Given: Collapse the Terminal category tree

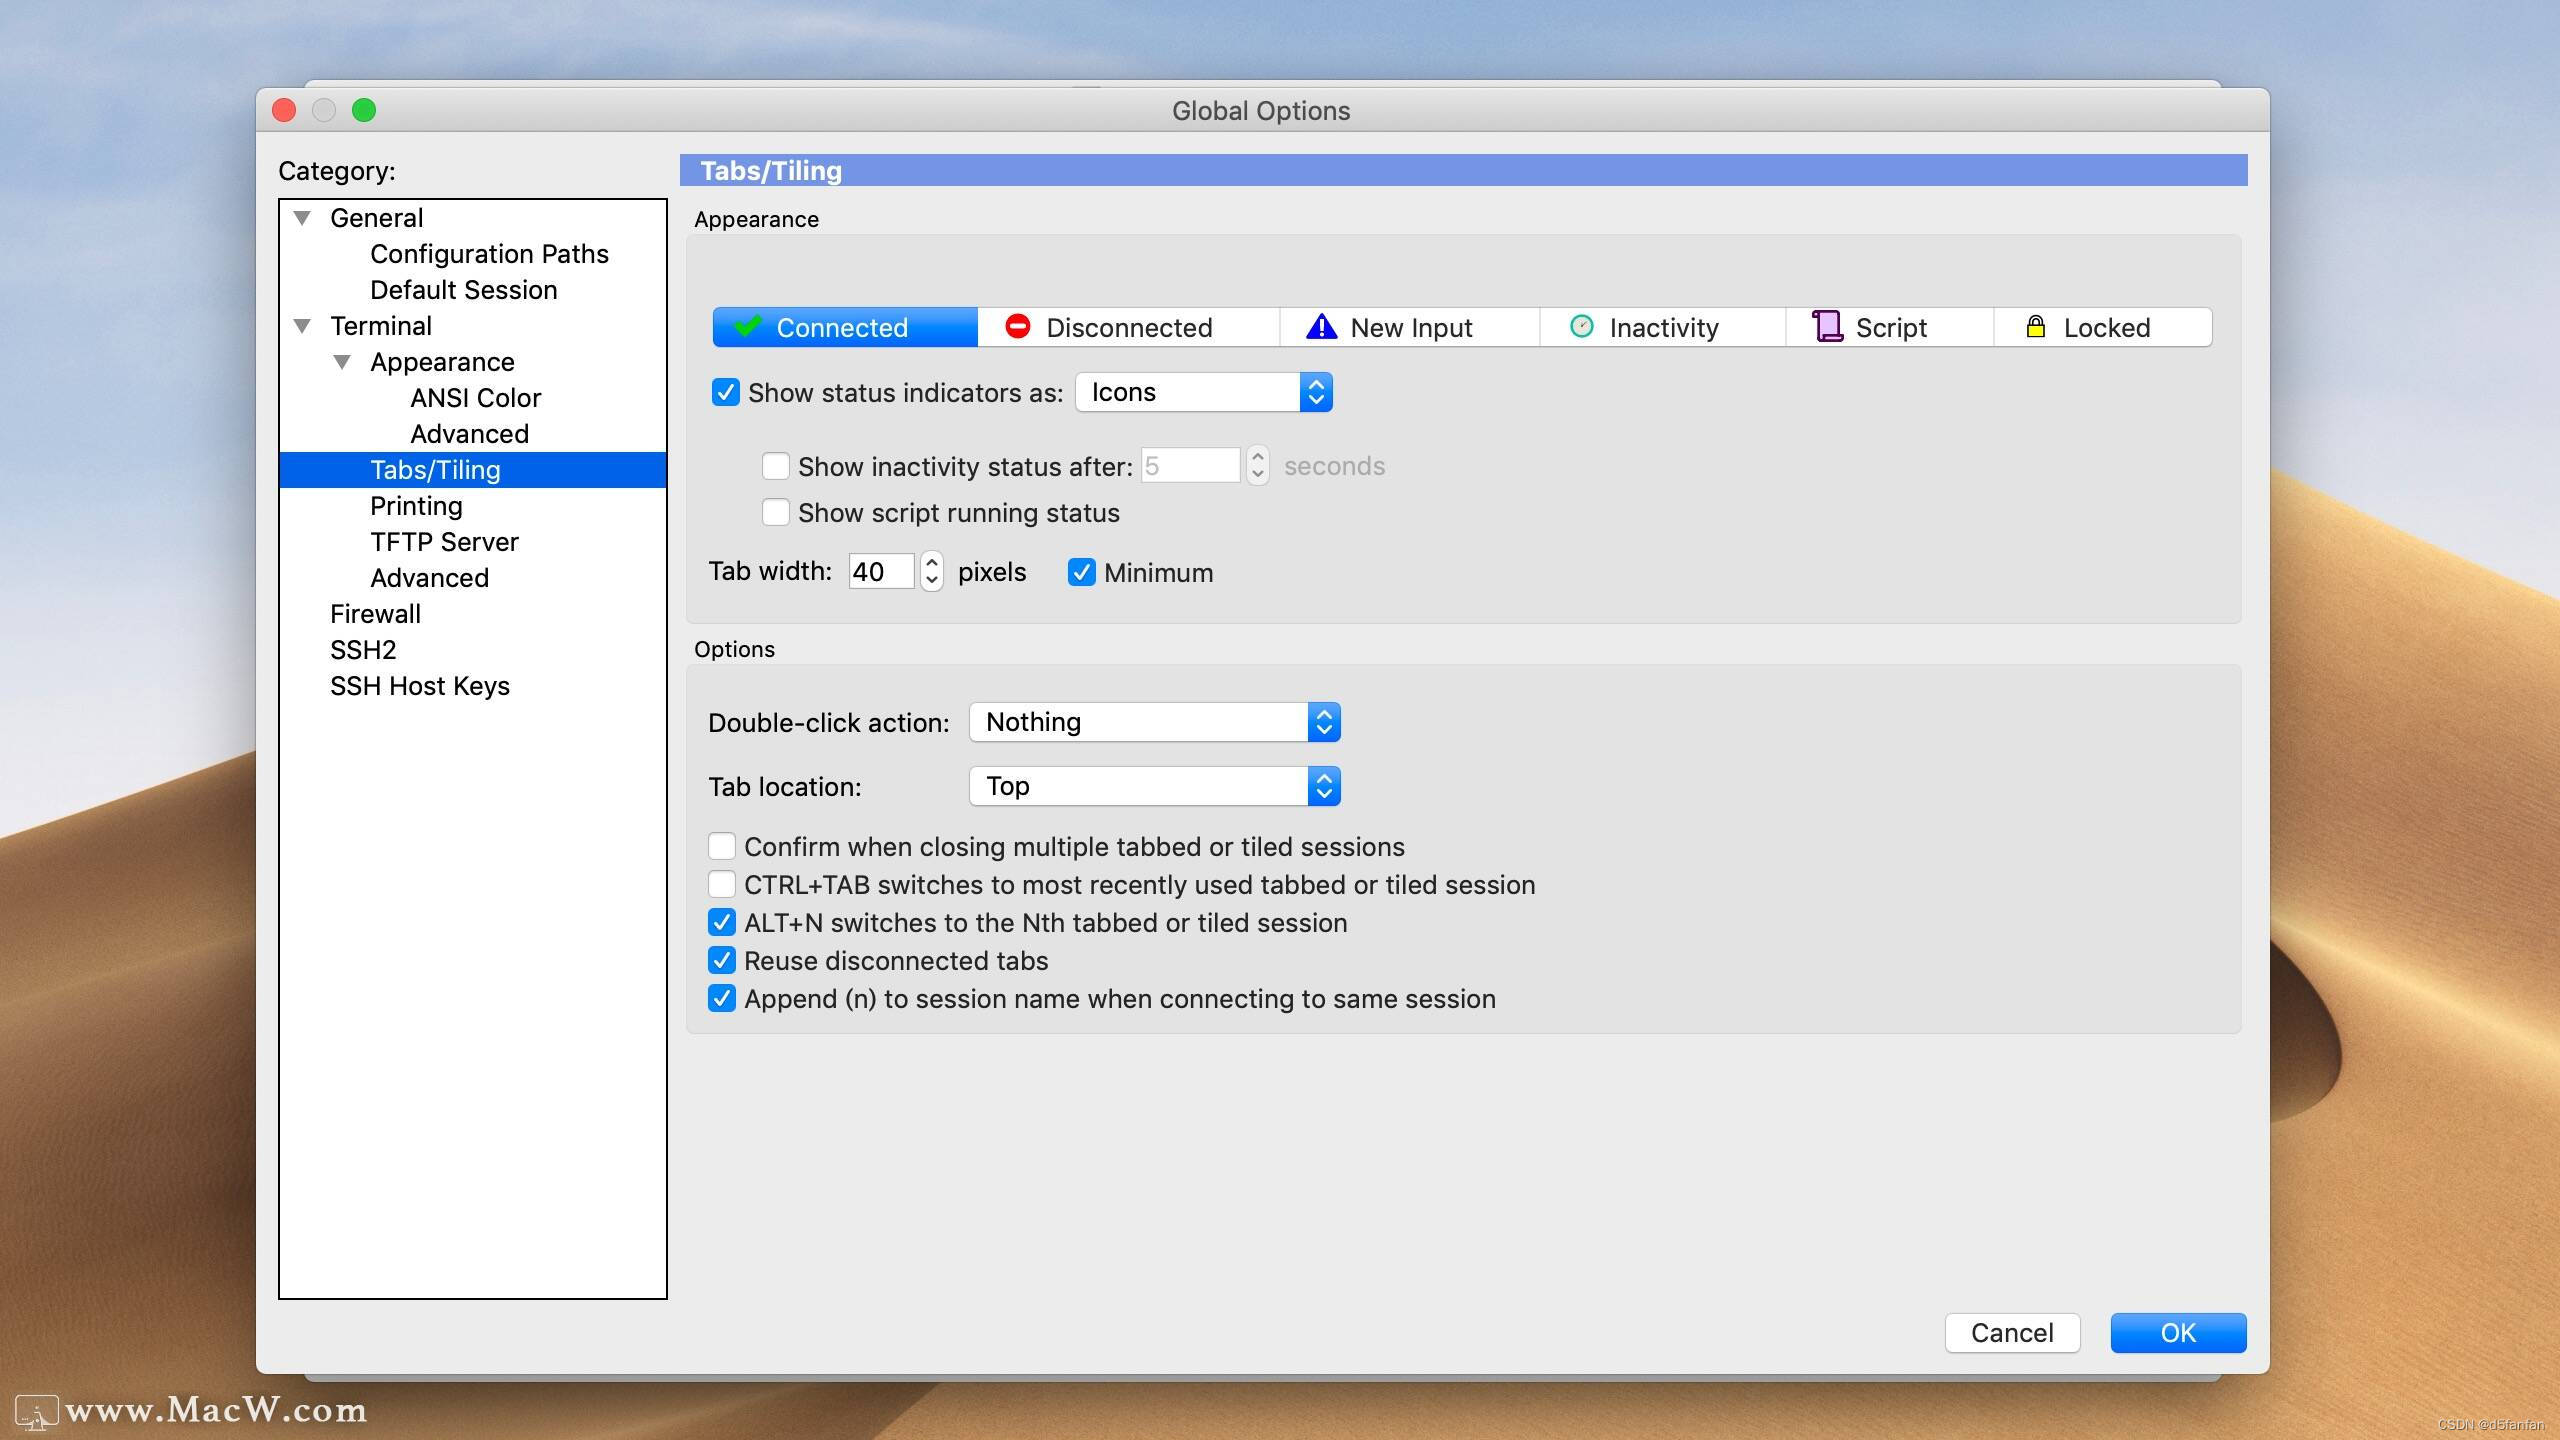Looking at the screenshot, I should point(303,325).
